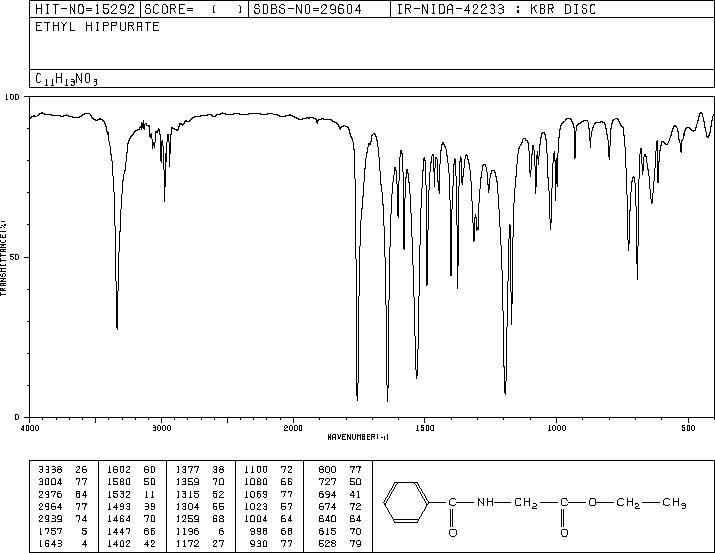The width and height of the screenshot is (715, 553).
Task: Click the terminal CH3 group in the structure
Action: tap(674, 503)
